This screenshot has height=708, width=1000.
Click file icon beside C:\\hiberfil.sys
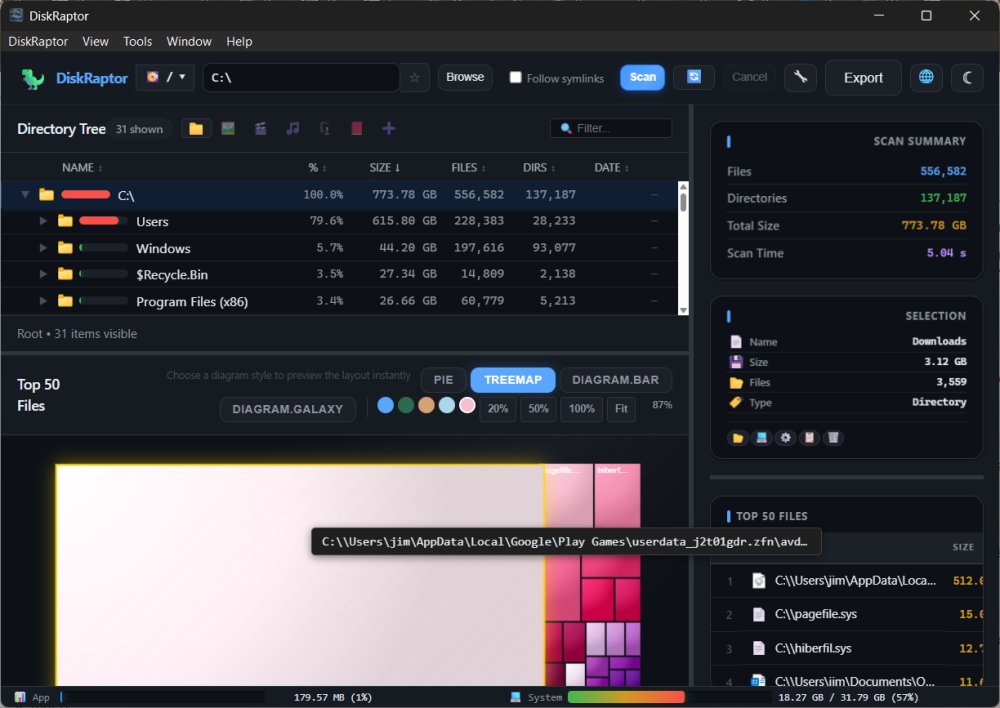(x=758, y=648)
